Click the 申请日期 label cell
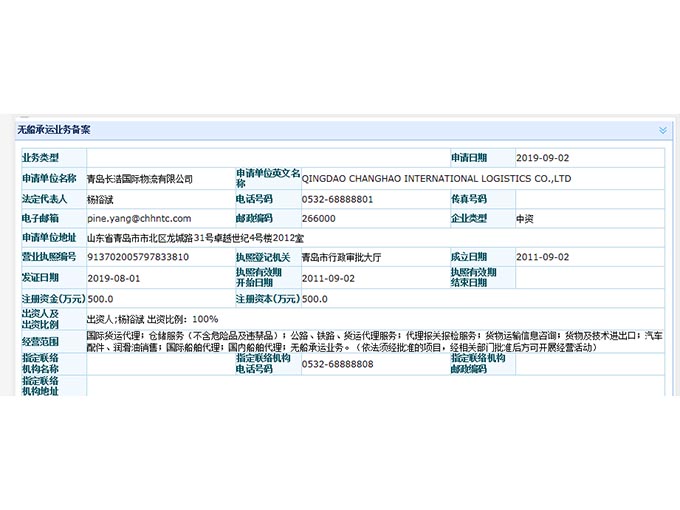The height and width of the screenshot is (510, 680). (483, 158)
